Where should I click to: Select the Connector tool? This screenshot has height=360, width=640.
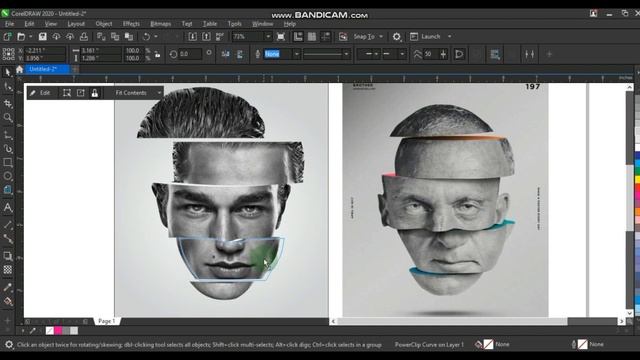[x=8, y=239]
